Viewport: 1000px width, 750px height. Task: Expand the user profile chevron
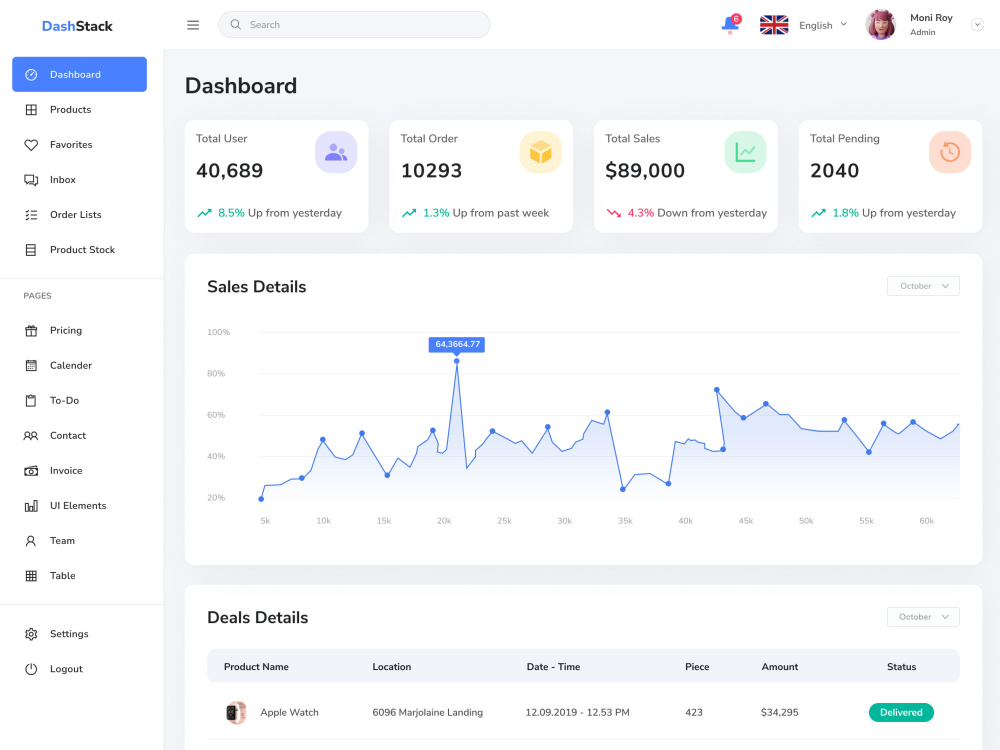977,25
